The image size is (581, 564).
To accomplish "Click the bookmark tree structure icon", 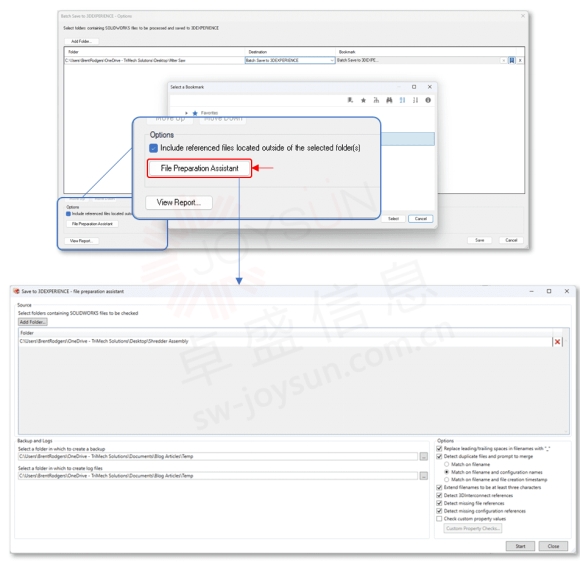I will (x=376, y=100).
